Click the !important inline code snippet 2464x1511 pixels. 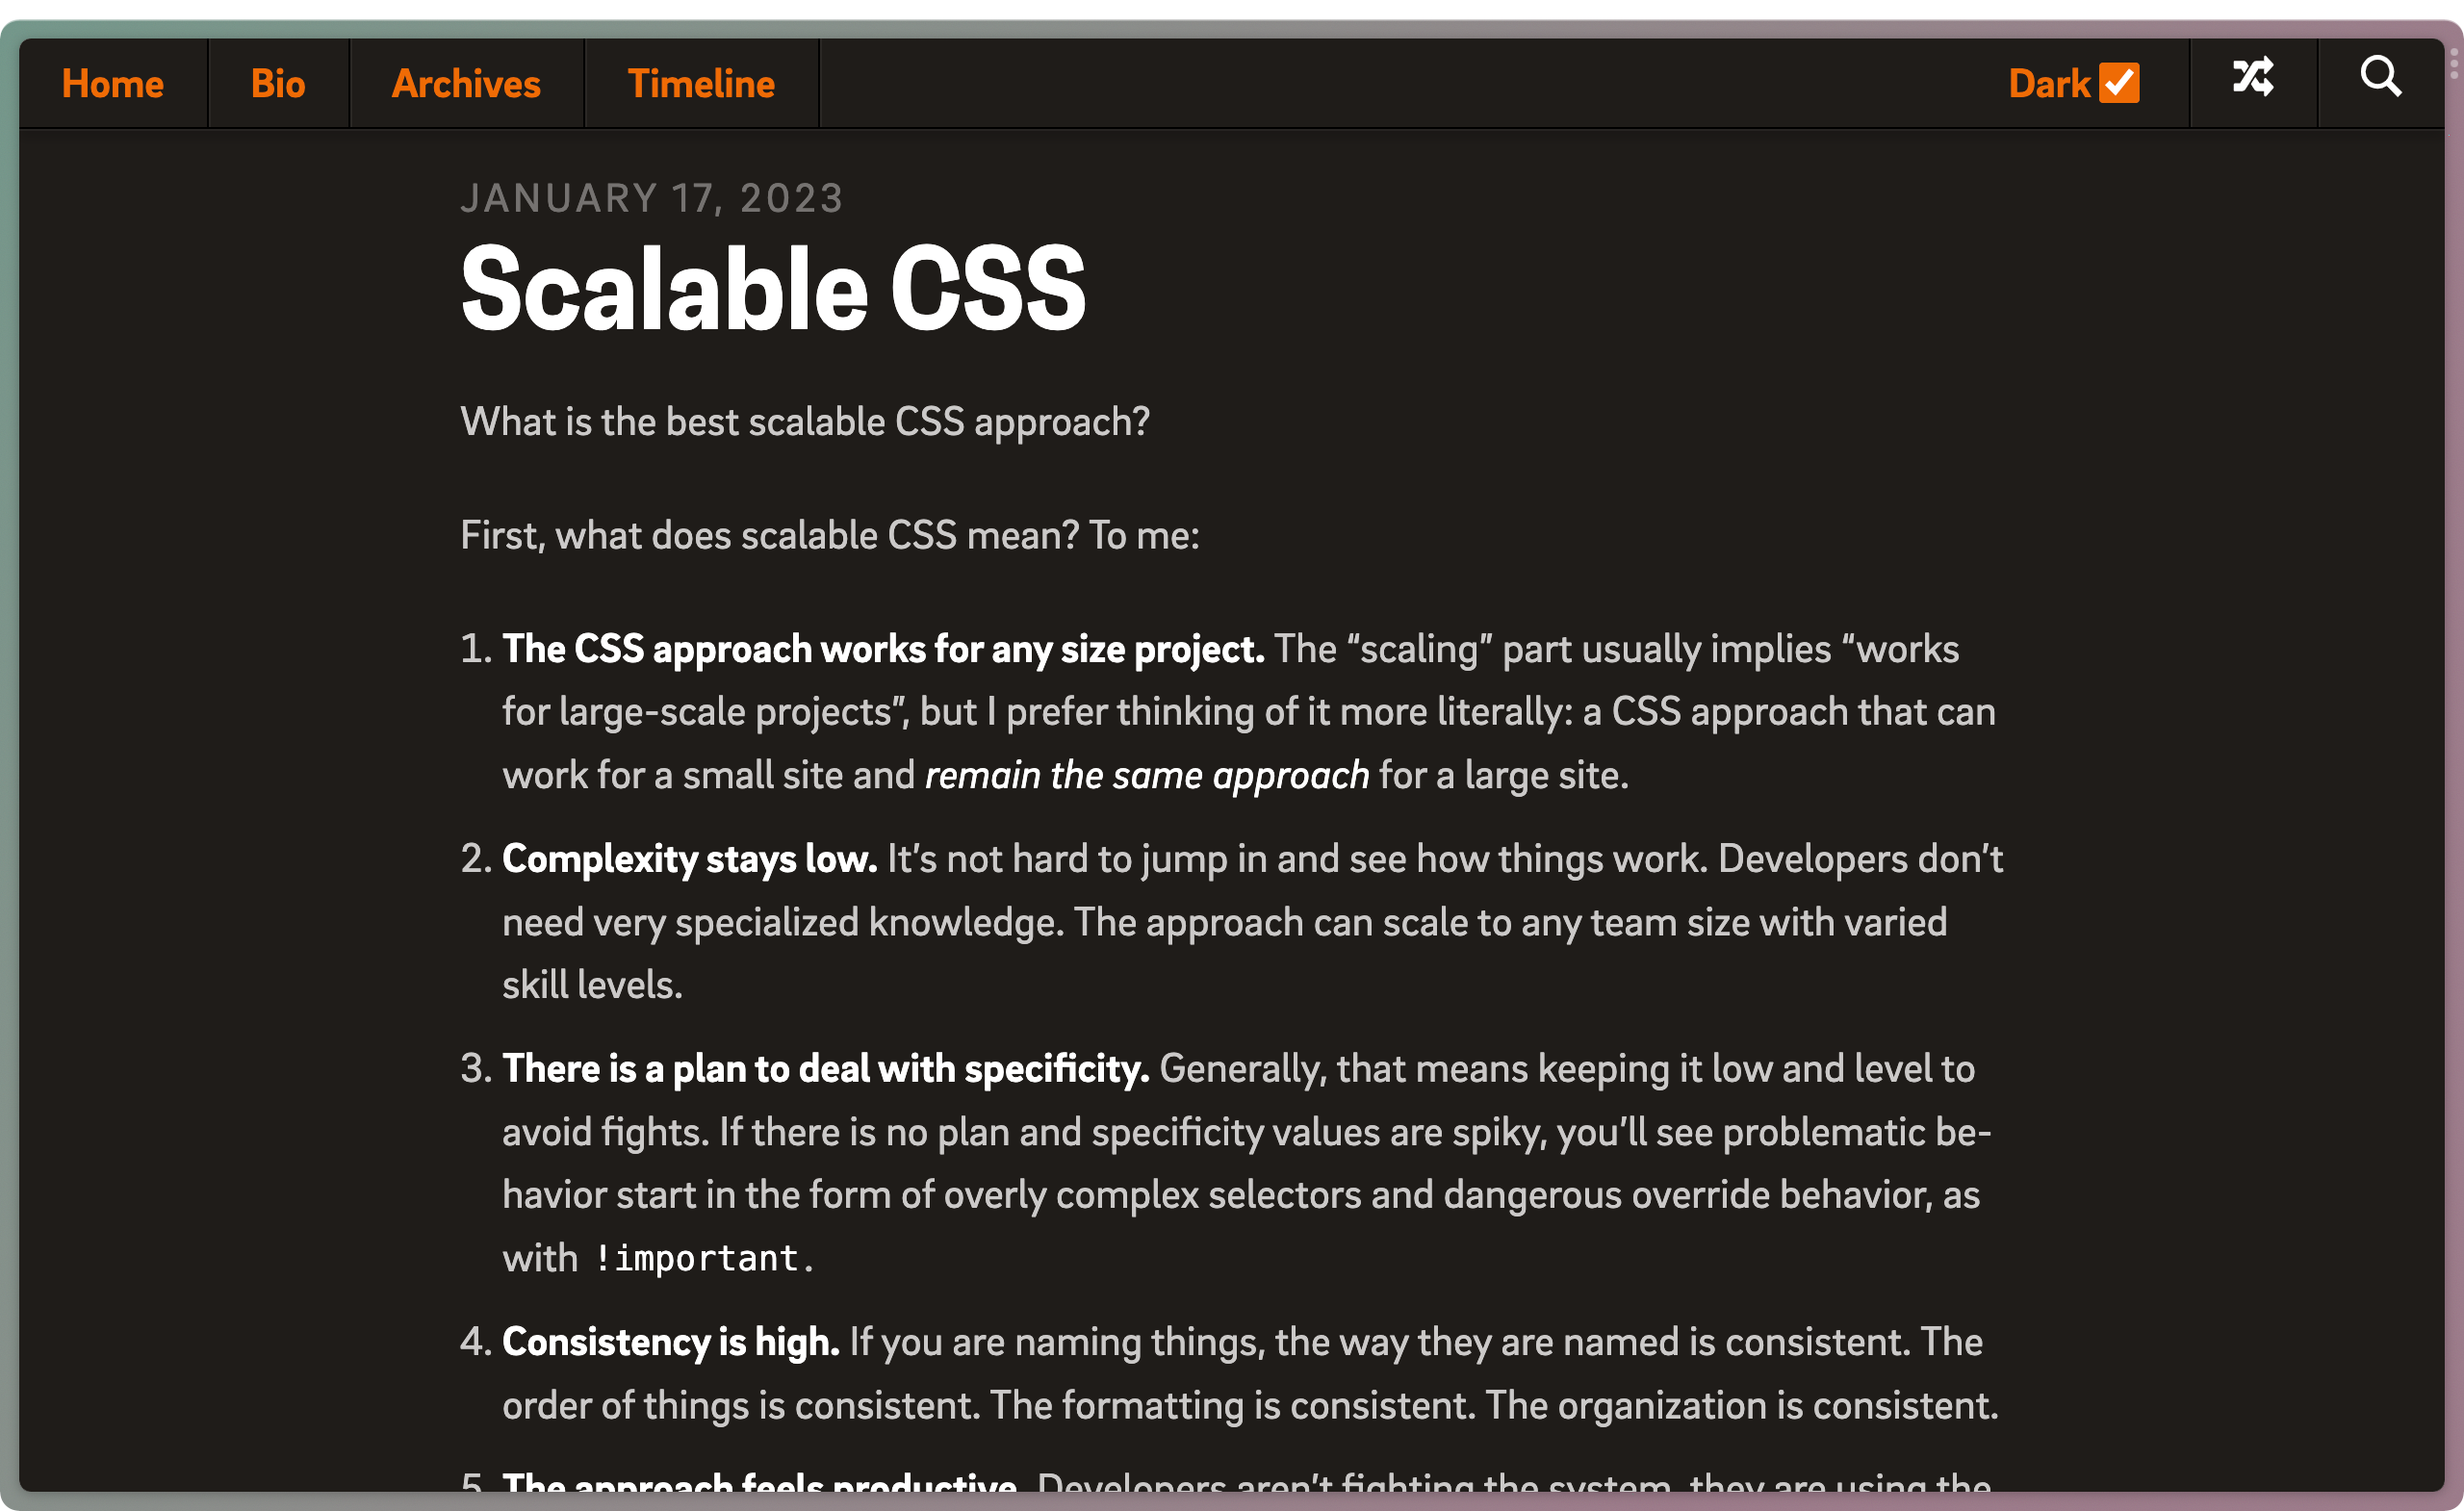pyautogui.click(x=698, y=1257)
